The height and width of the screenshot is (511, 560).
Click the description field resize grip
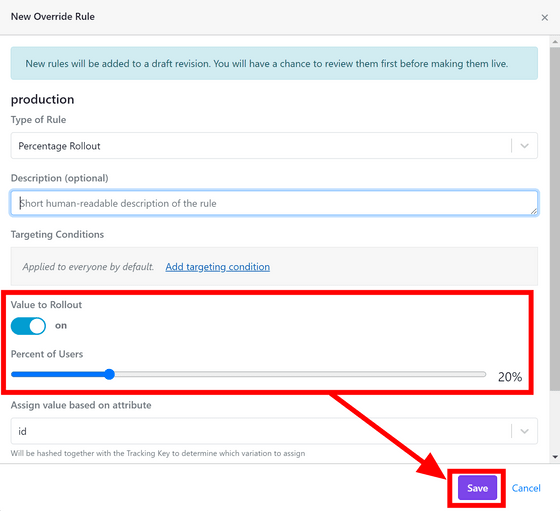[x=534, y=211]
